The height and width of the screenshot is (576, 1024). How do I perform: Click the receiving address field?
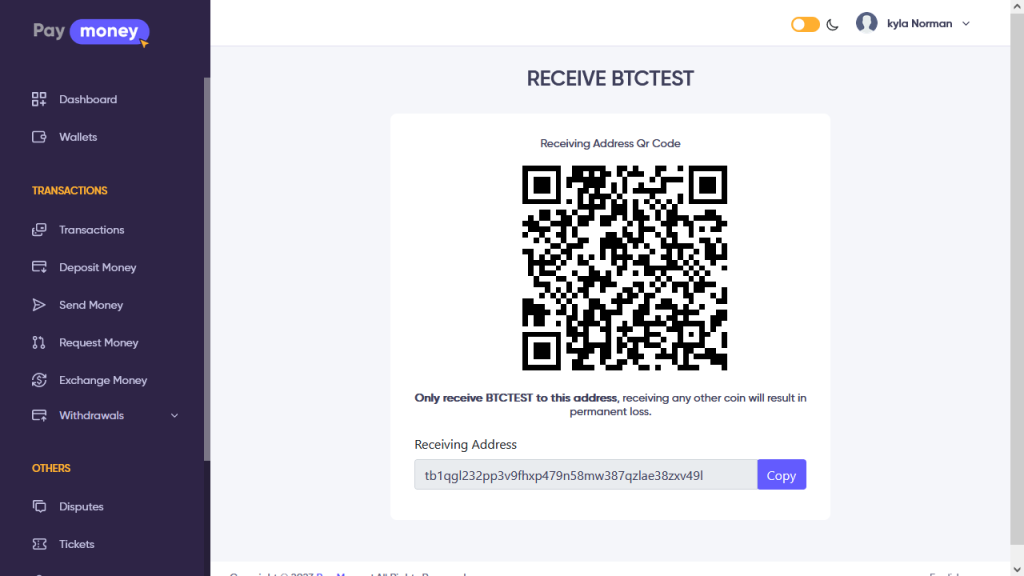(x=585, y=475)
